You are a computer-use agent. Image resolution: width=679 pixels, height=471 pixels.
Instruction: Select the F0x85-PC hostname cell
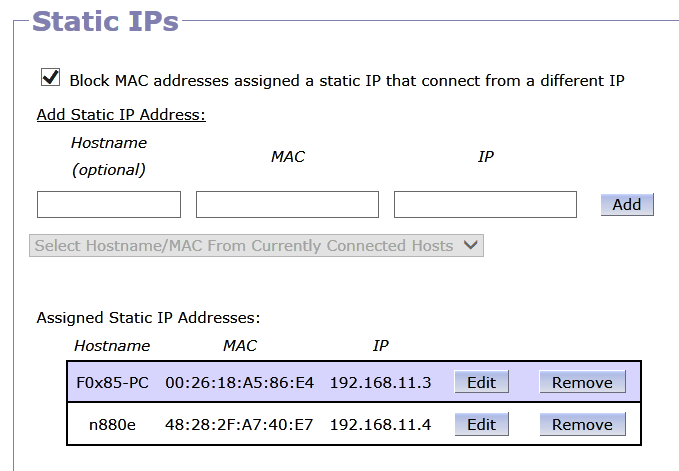click(x=112, y=383)
